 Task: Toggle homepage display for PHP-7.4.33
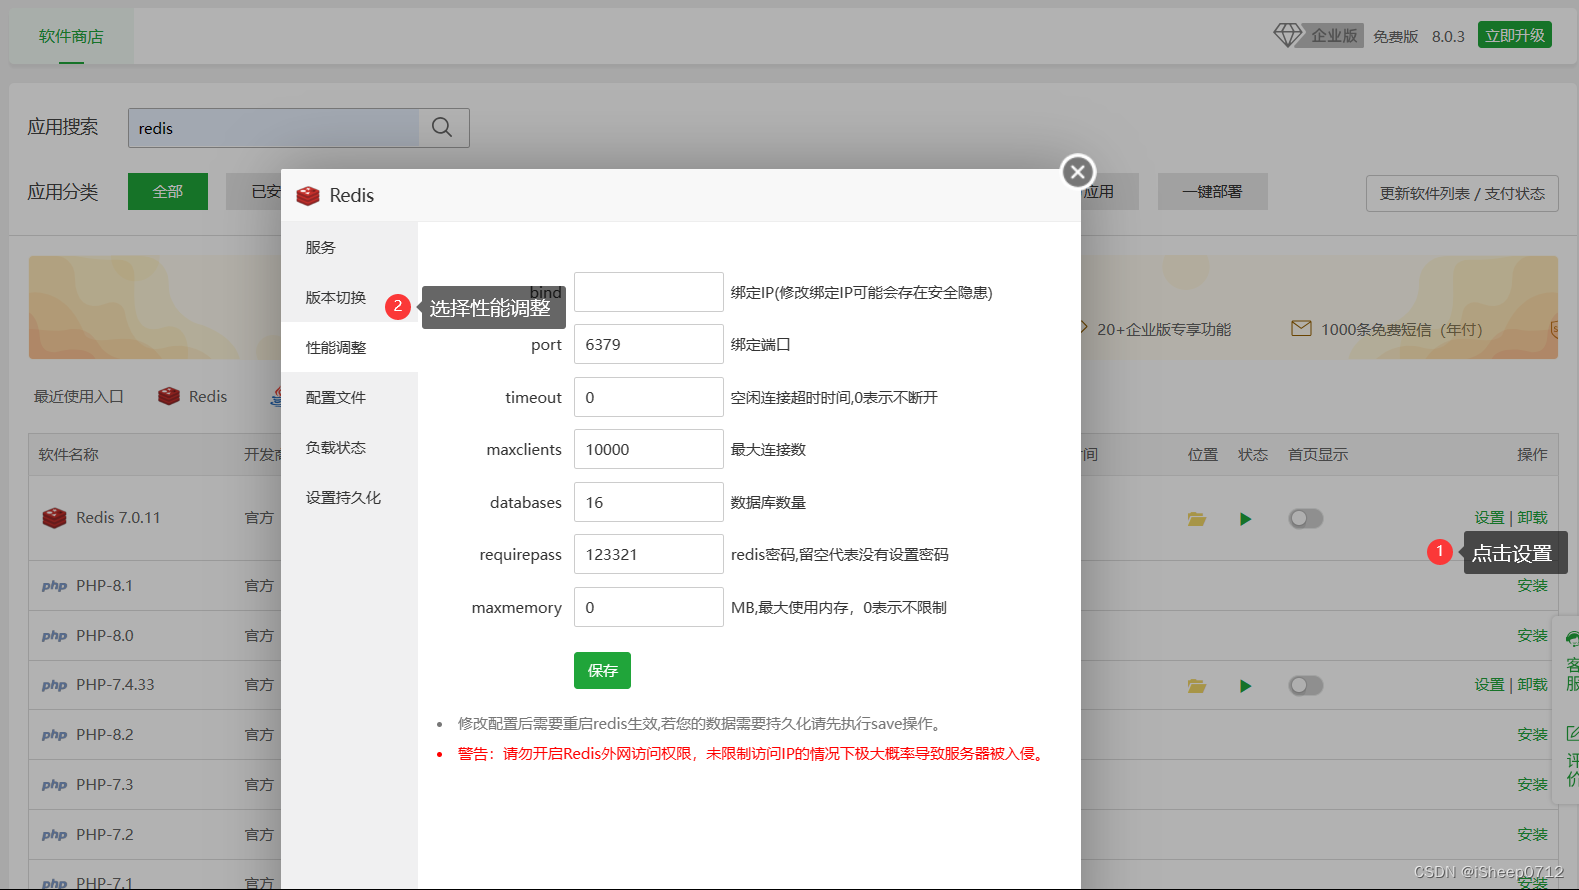click(1305, 686)
